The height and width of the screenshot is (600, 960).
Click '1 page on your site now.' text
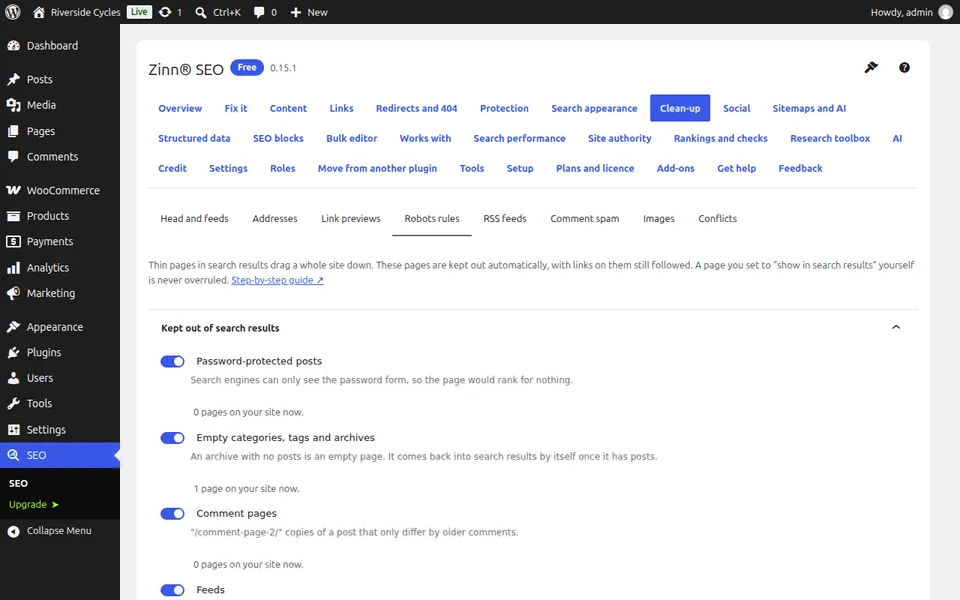(247, 489)
